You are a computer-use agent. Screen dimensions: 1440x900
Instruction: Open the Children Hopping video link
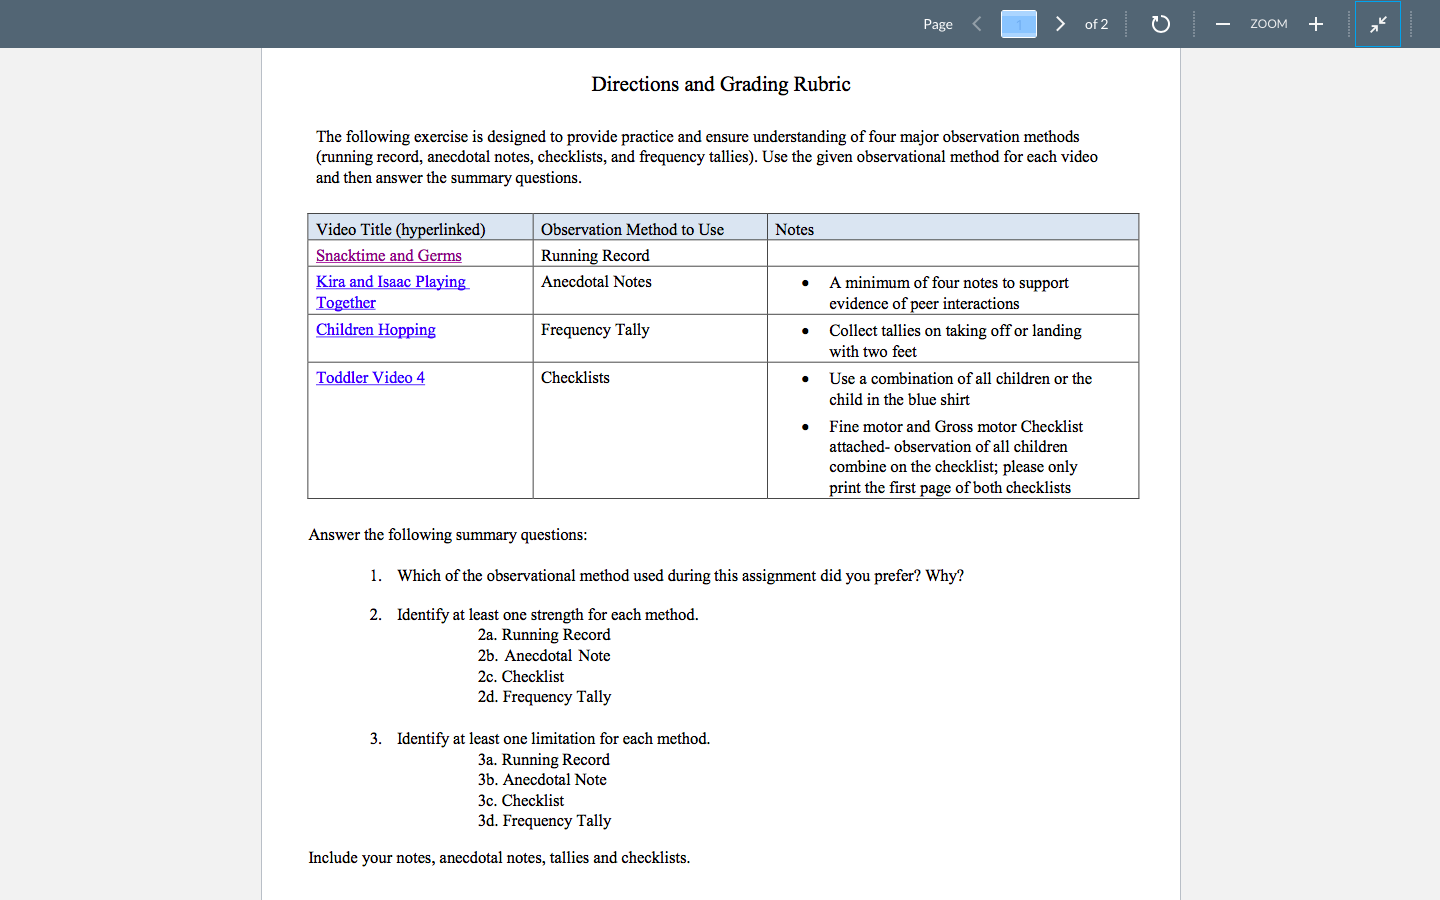point(376,330)
